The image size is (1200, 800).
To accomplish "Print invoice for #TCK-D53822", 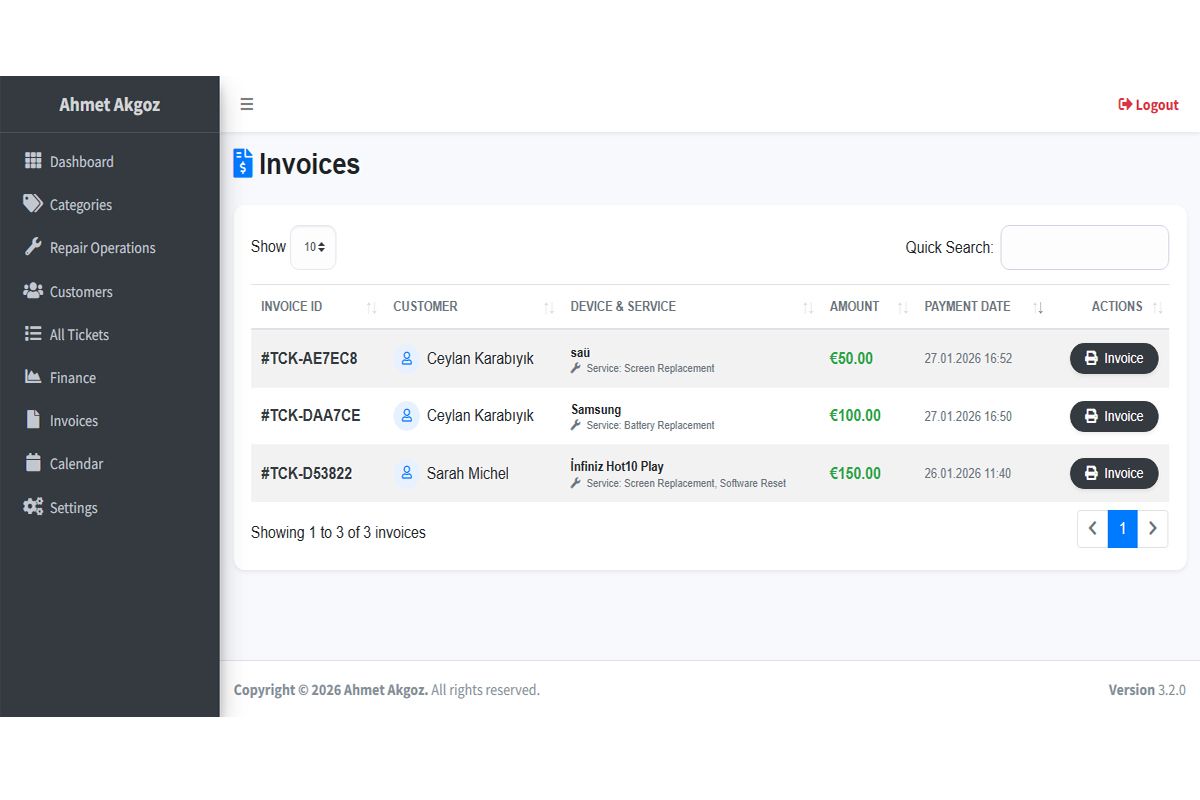I will [1114, 473].
